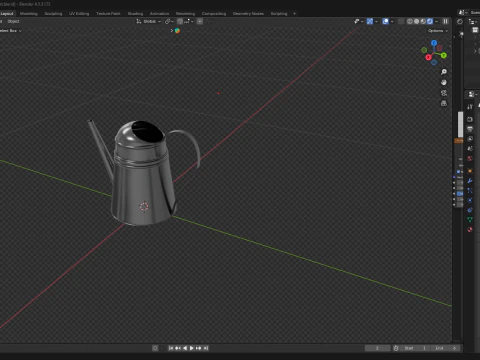The height and width of the screenshot is (360, 480).
Task: Open the Object Constraints properties tab
Action: [x=470, y=210]
